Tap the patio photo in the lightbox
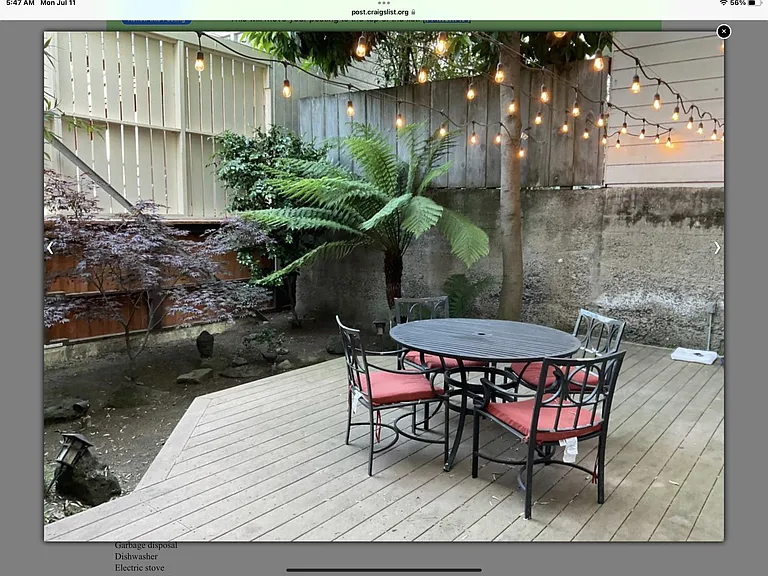Screen dimensions: 768x576 (384, 287)
